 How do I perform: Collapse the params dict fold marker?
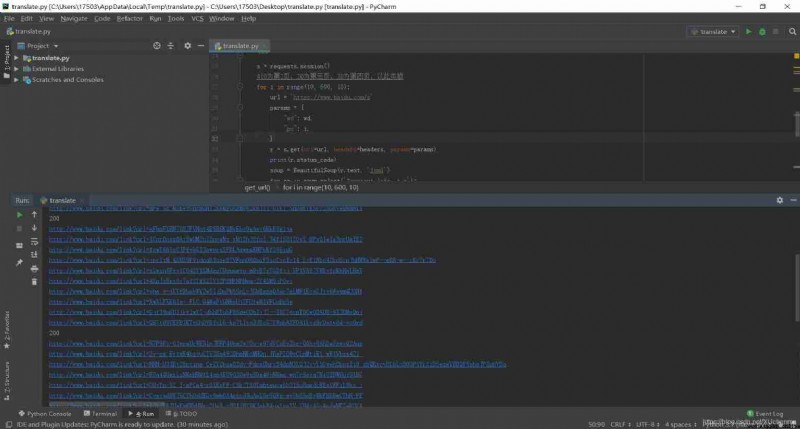pos(240,108)
